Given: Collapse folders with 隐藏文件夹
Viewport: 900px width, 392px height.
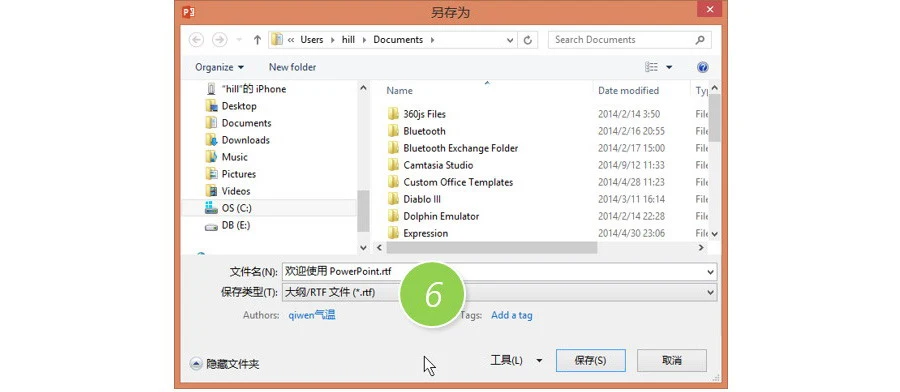Looking at the screenshot, I should click(225, 364).
